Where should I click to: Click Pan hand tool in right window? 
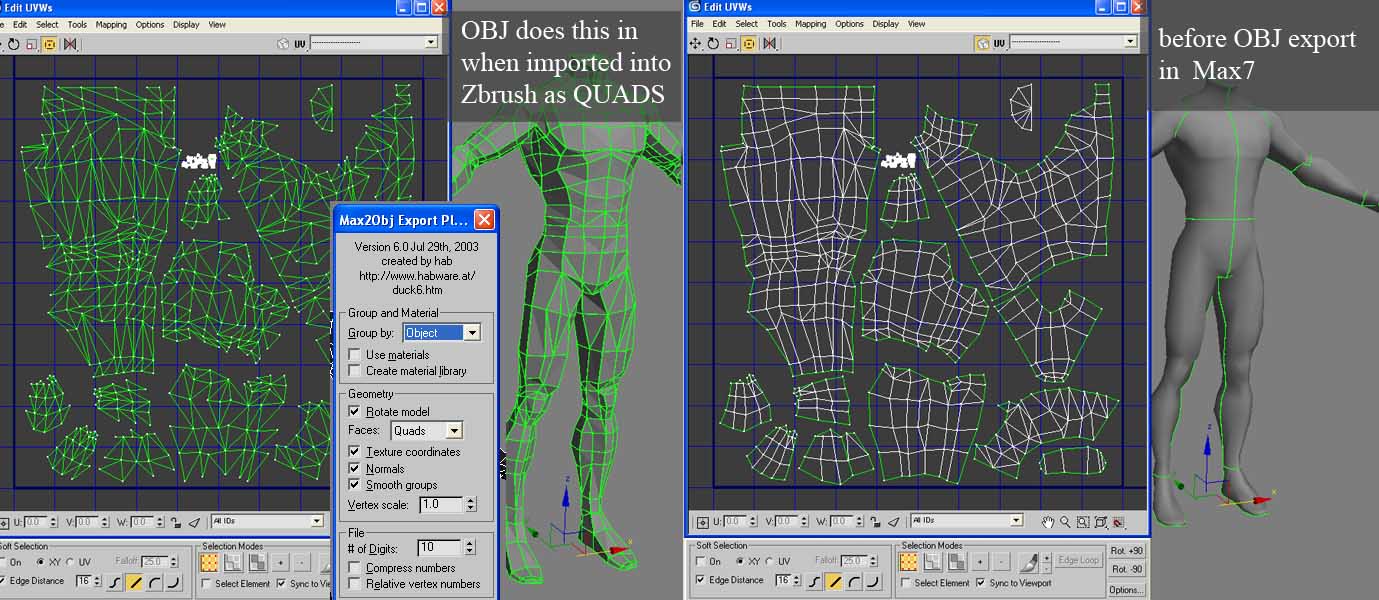[1048, 522]
